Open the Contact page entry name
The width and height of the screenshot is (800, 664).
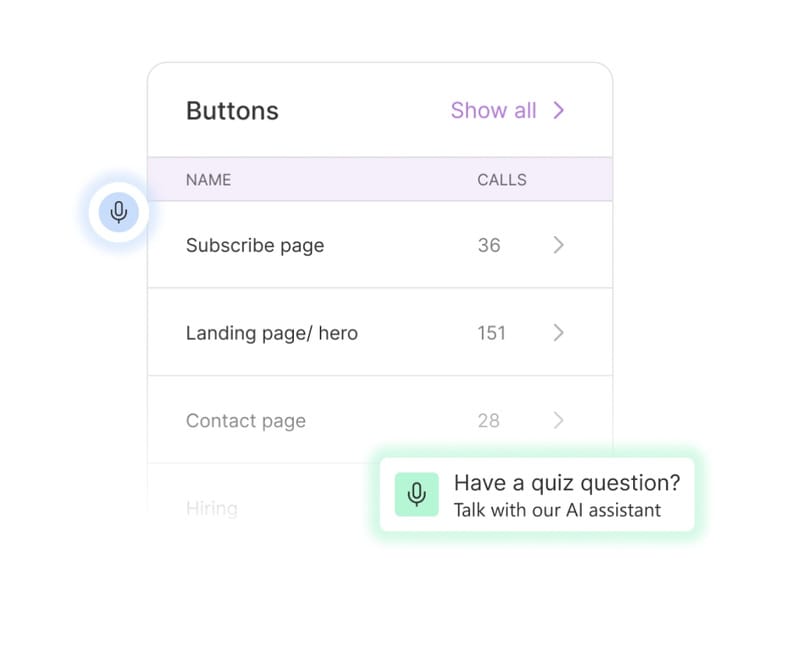tap(246, 421)
